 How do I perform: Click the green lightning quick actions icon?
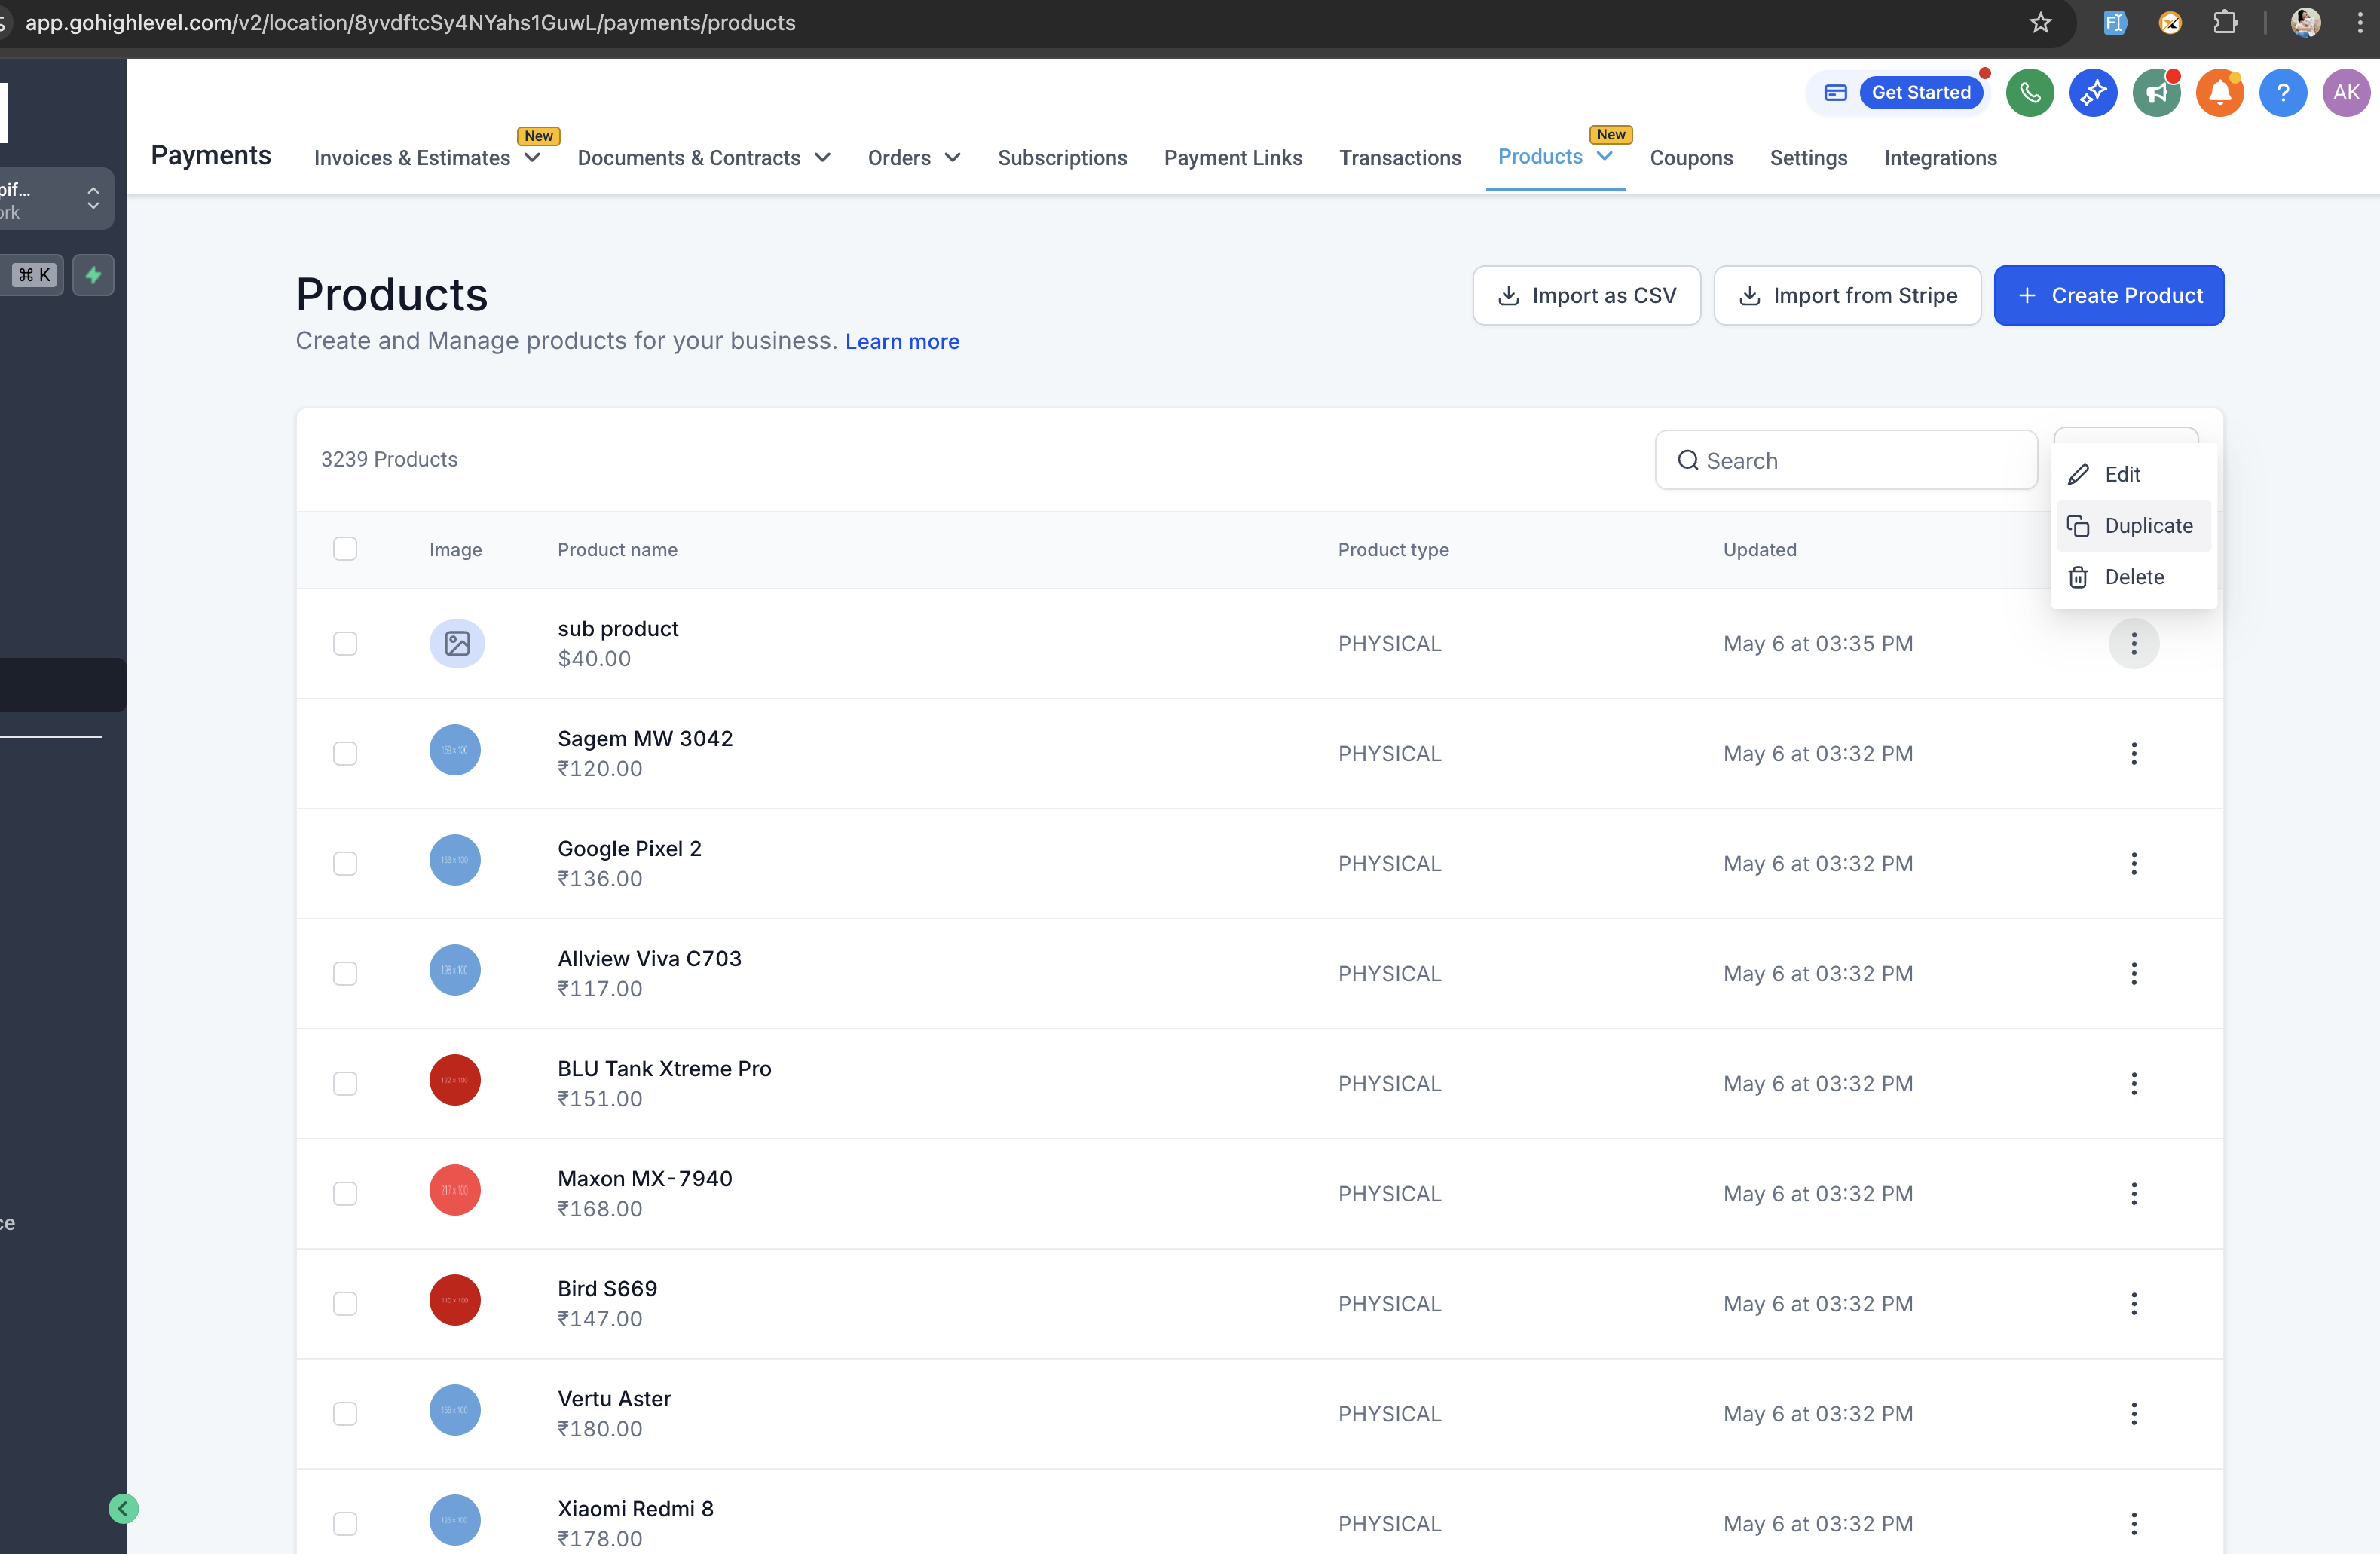93,275
